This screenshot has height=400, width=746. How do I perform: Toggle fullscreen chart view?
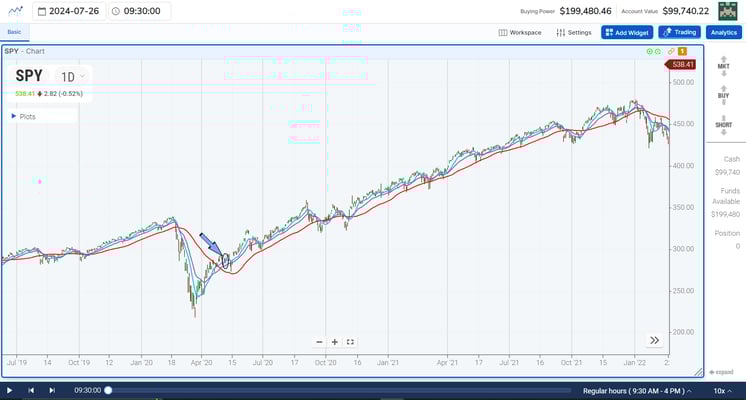click(351, 342)
